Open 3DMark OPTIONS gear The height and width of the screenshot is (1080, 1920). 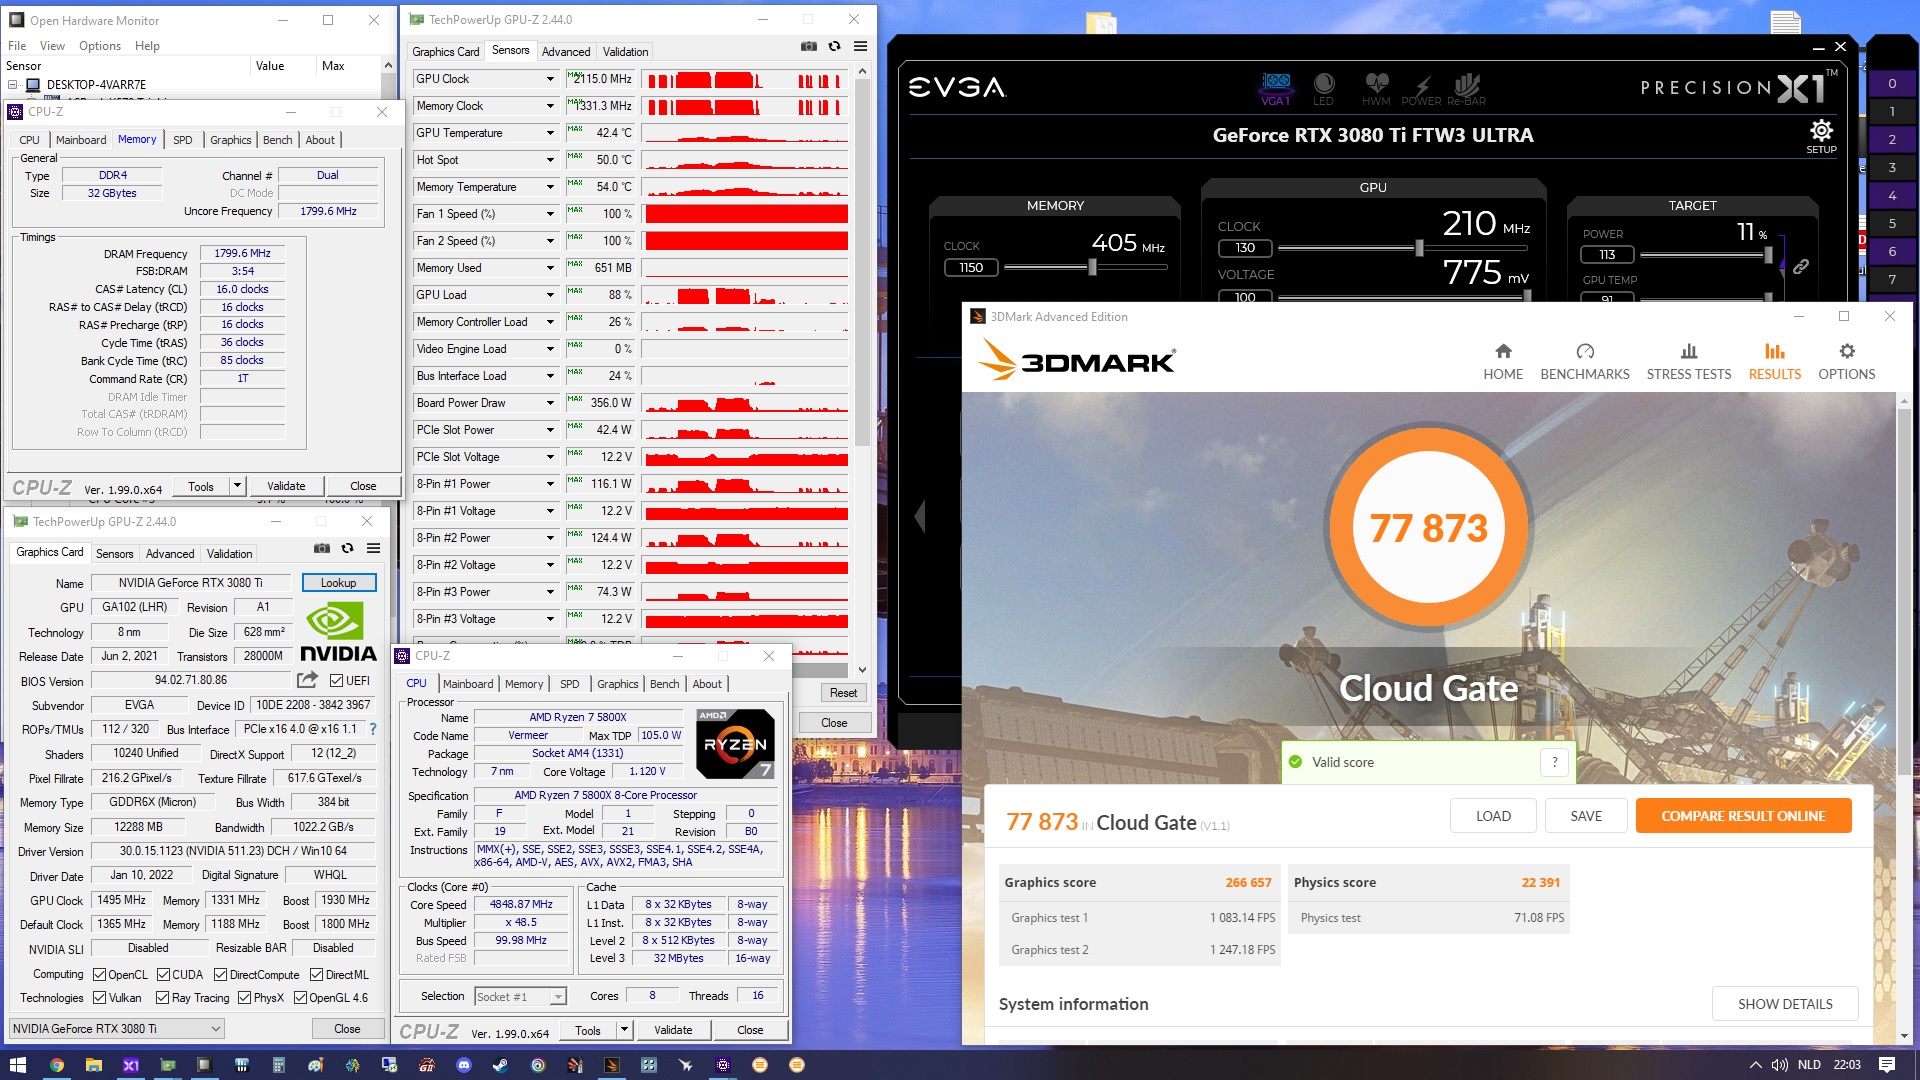[x=1846, y=361]
